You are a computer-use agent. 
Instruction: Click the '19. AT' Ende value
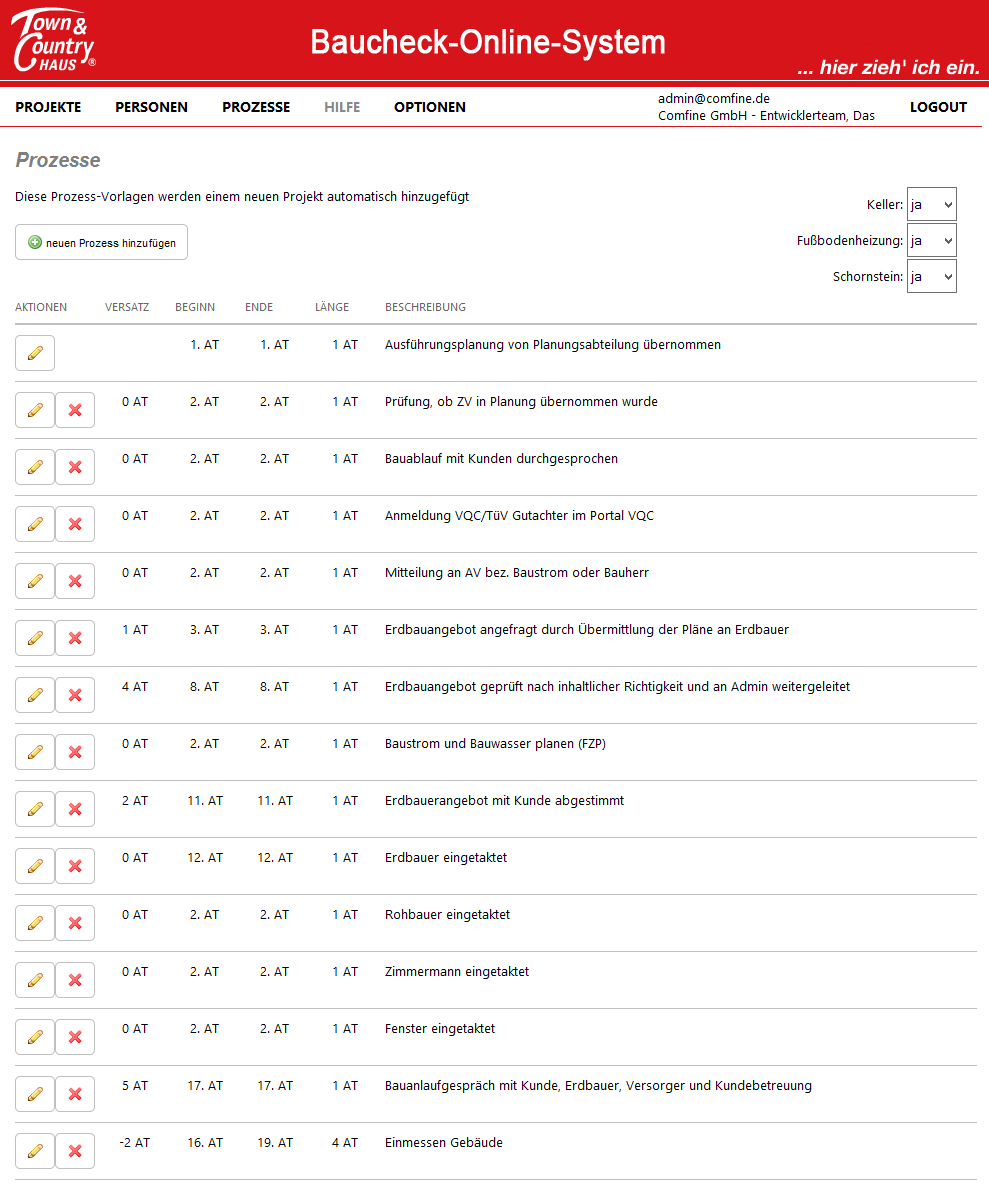(275, 1143)
